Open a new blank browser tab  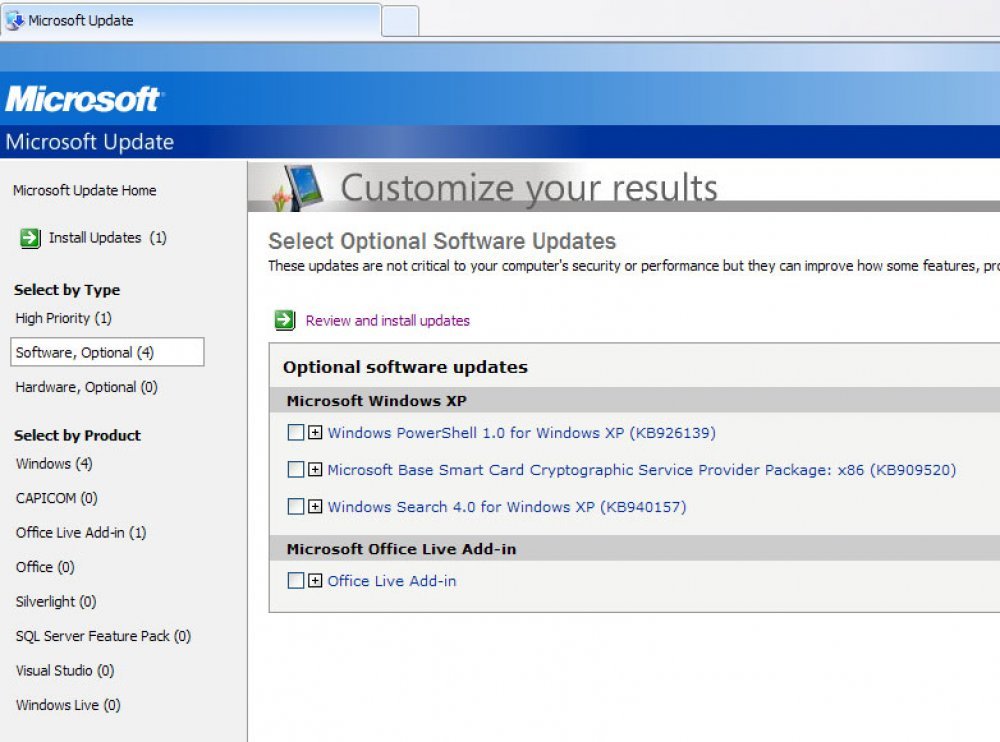pos(400,21)
